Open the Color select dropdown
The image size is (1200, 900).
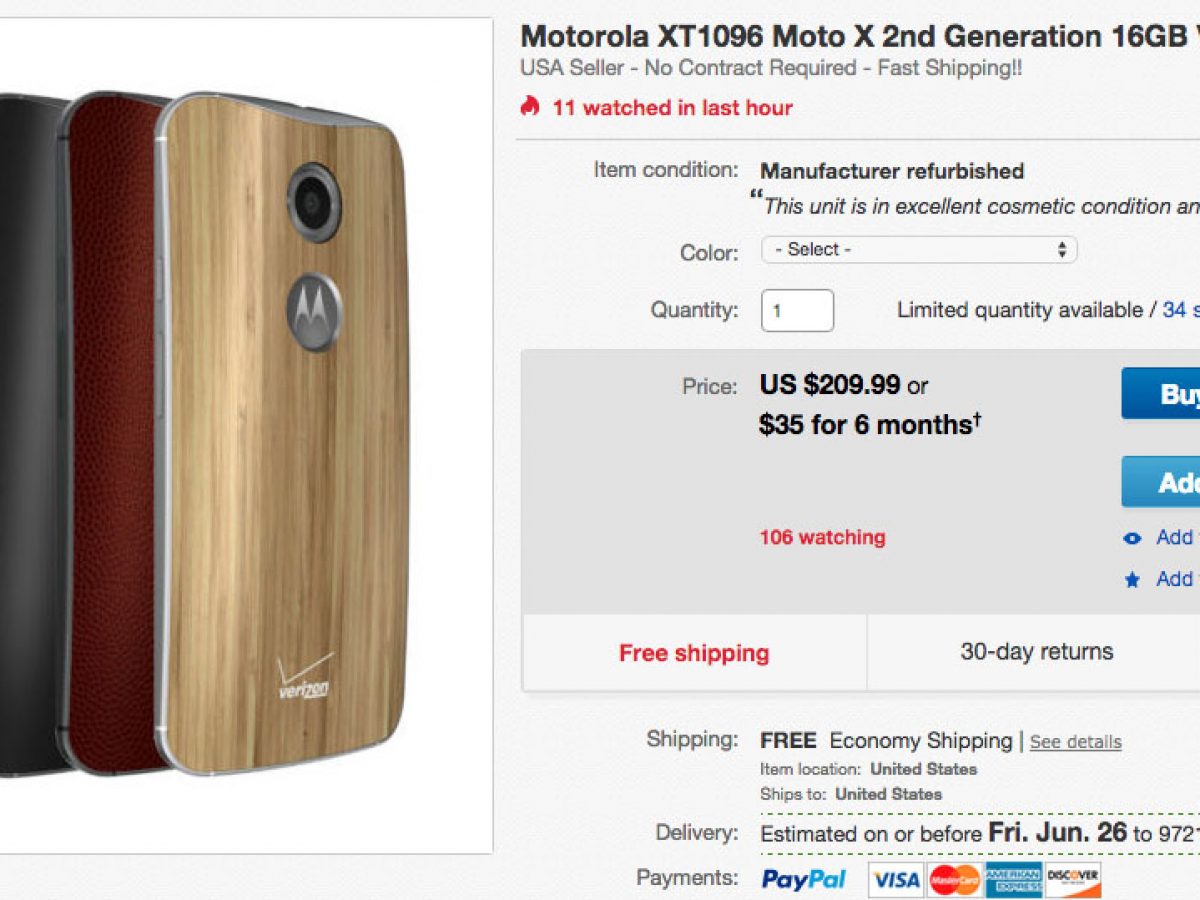[919, 250]
